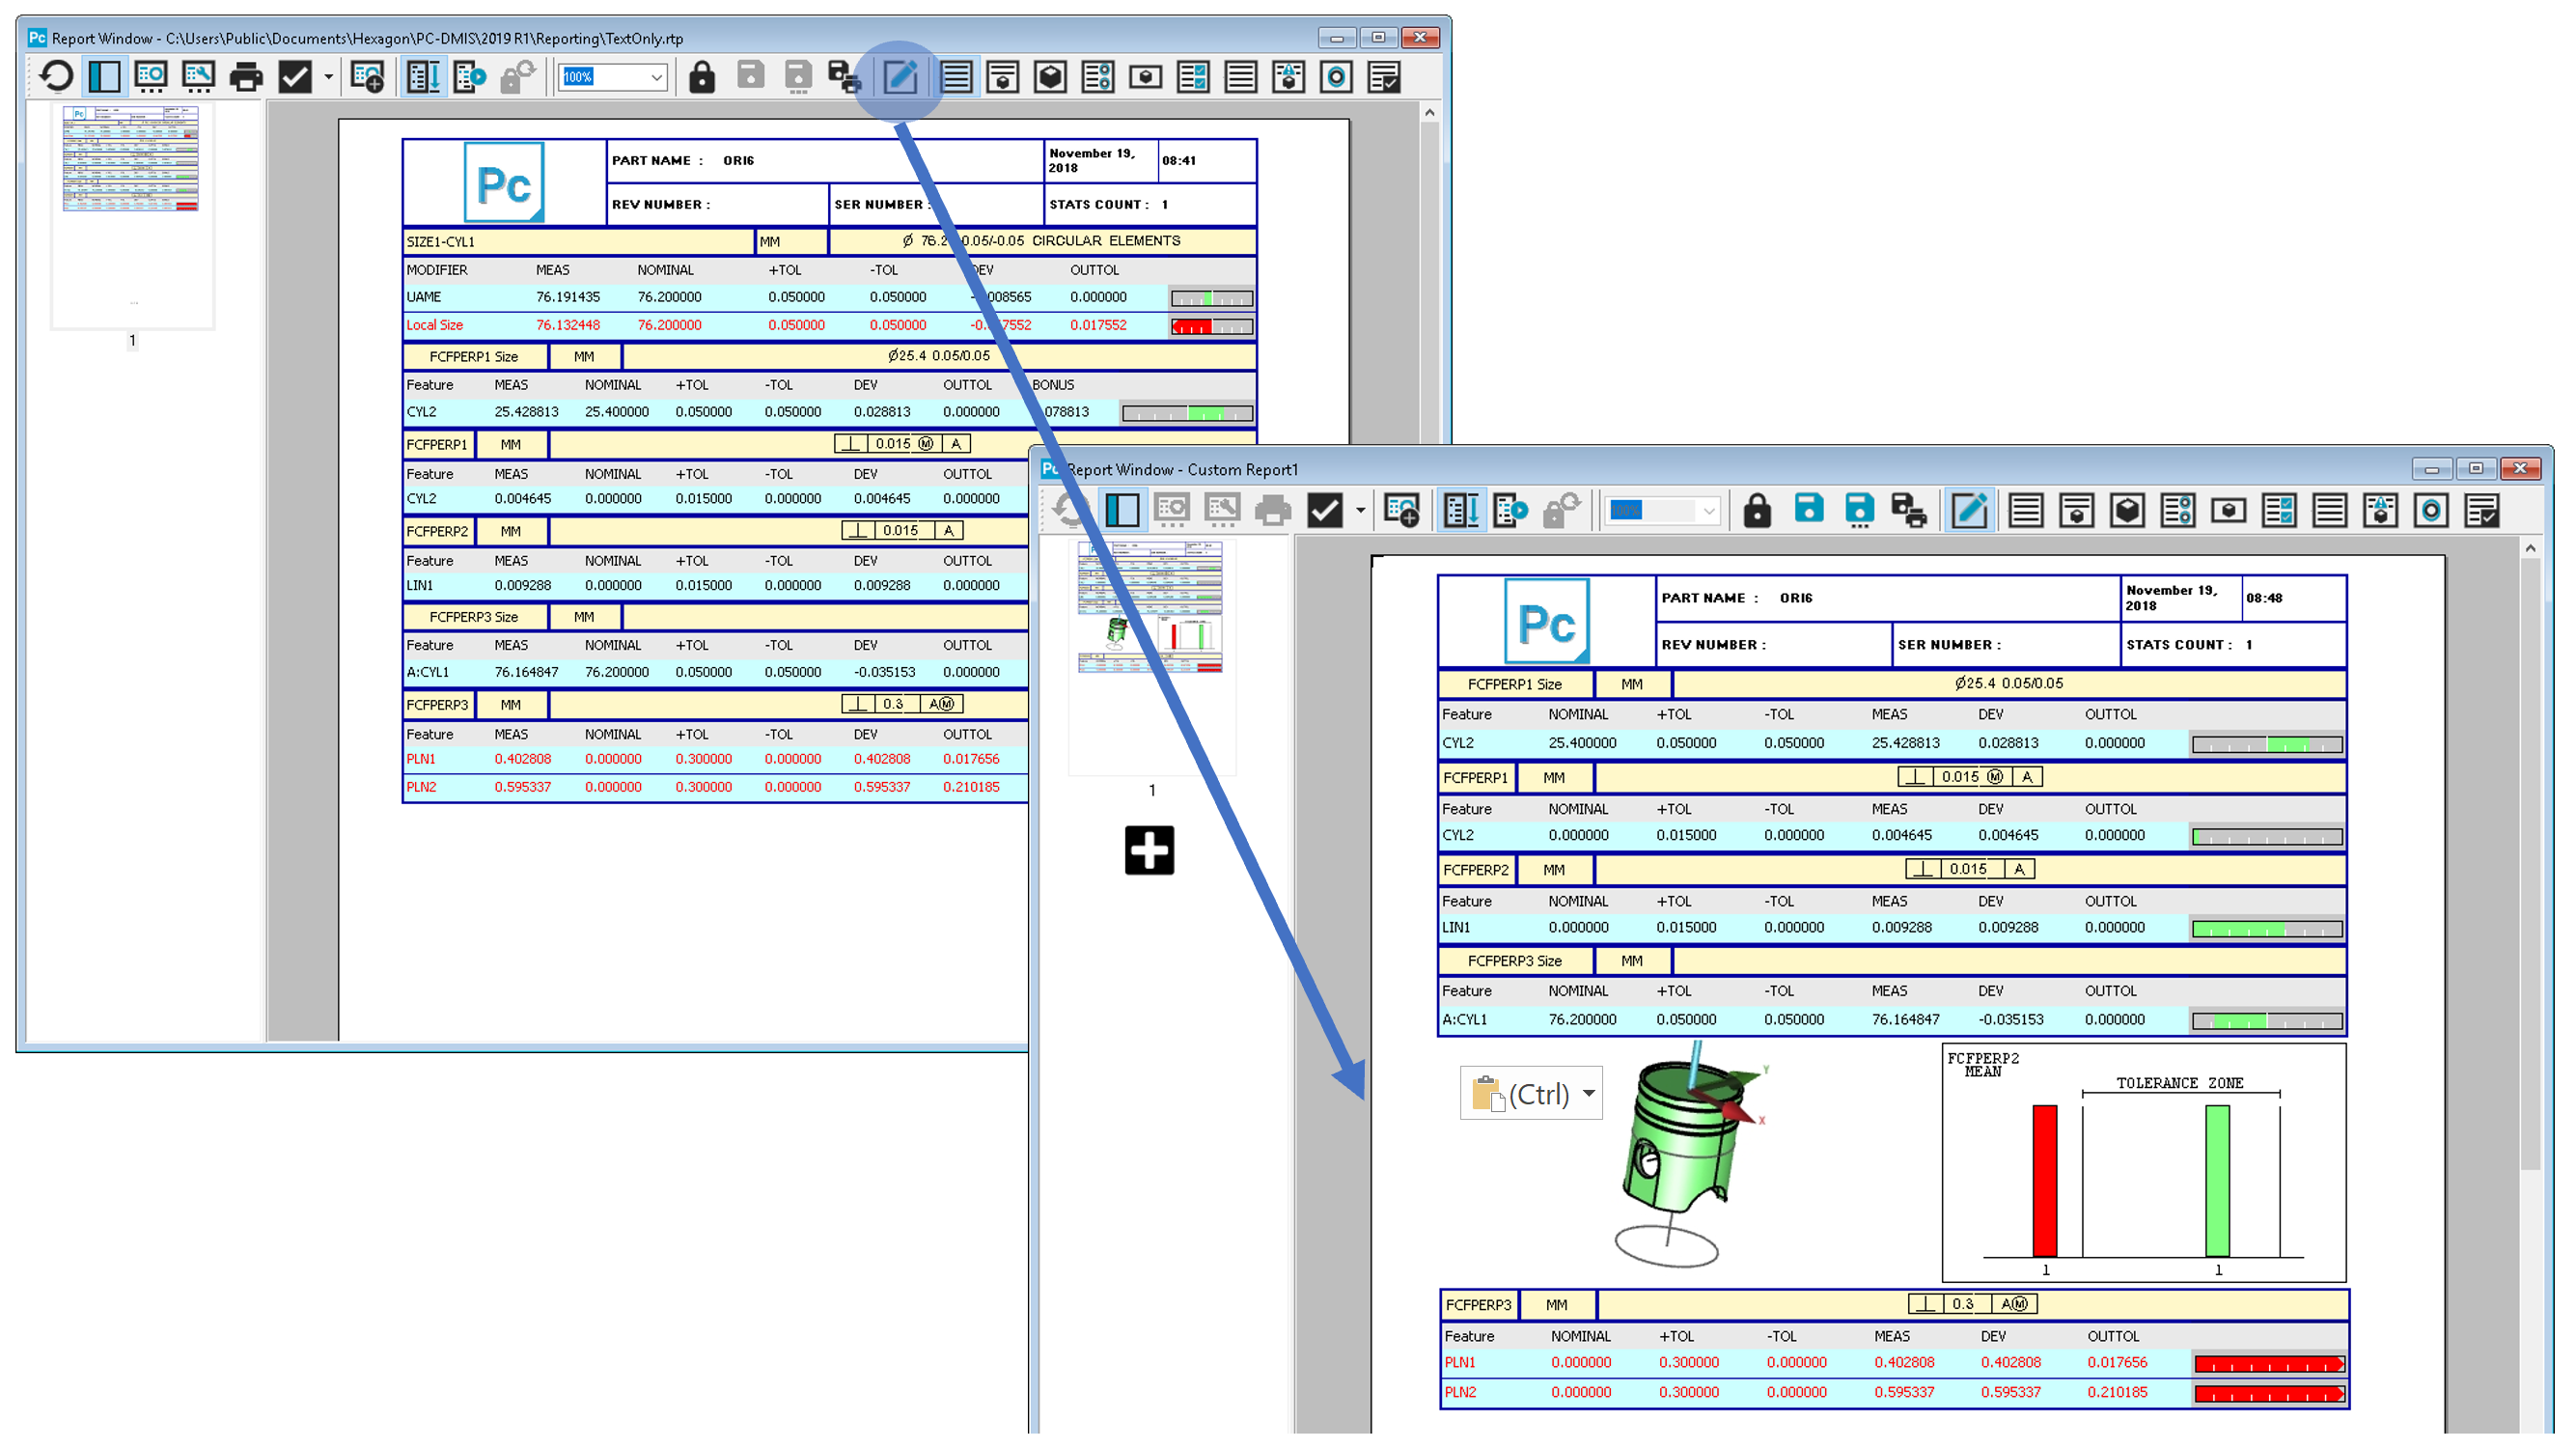This screenshot has width=2576, height=1449.
Task: Open the zoom percentage dropdown showing 100%
Action: [611, 76]
